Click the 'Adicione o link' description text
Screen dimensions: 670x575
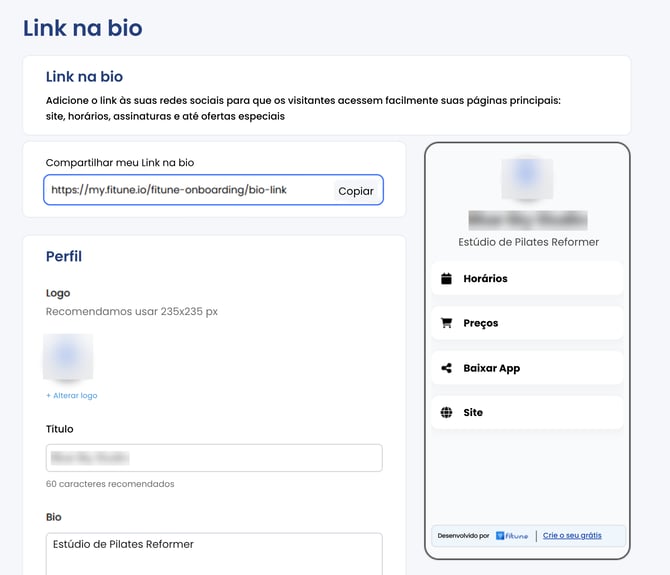(x=303, y=108)
